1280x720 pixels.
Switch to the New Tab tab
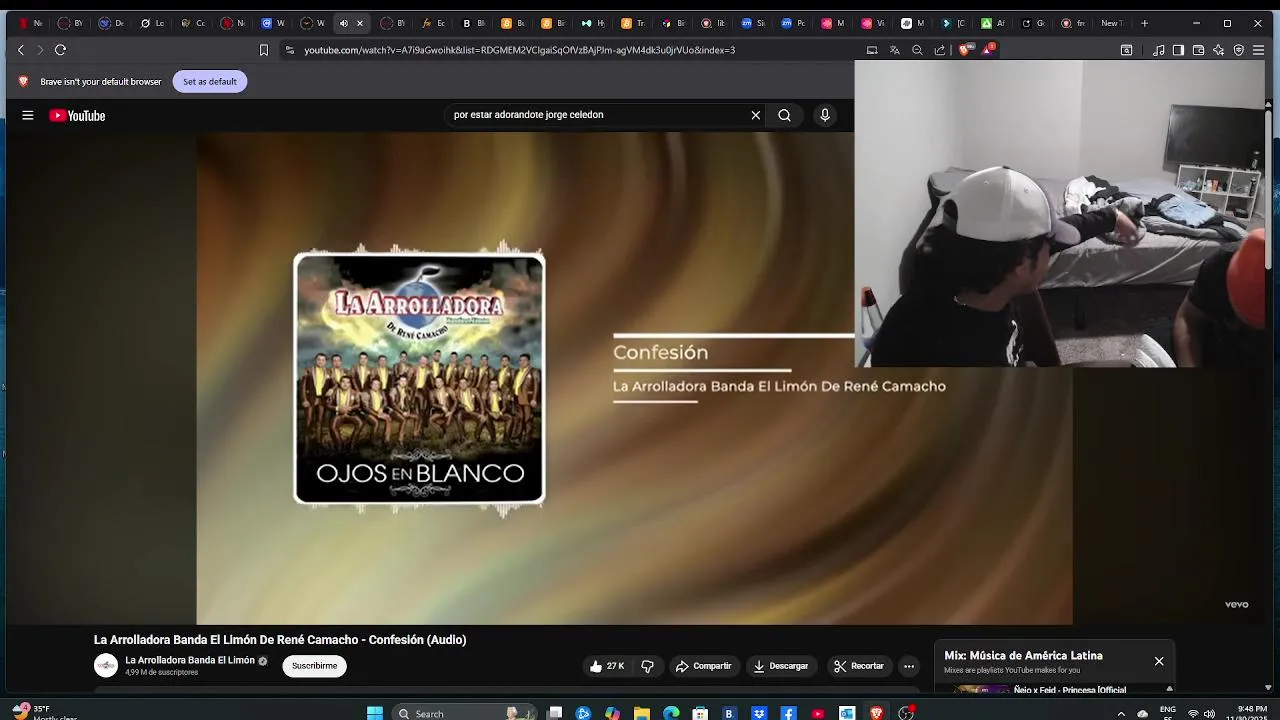coord(1111,23)
